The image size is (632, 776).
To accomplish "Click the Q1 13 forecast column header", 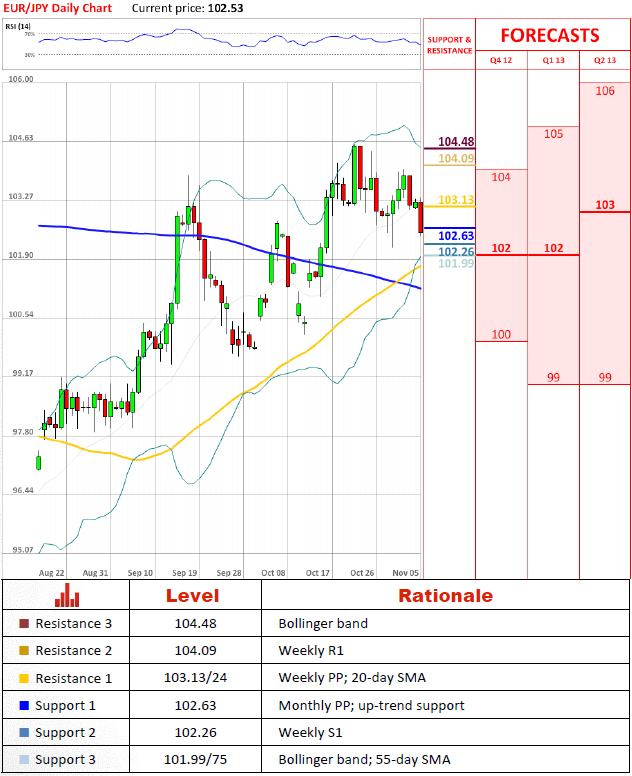I will click(553, 60).
